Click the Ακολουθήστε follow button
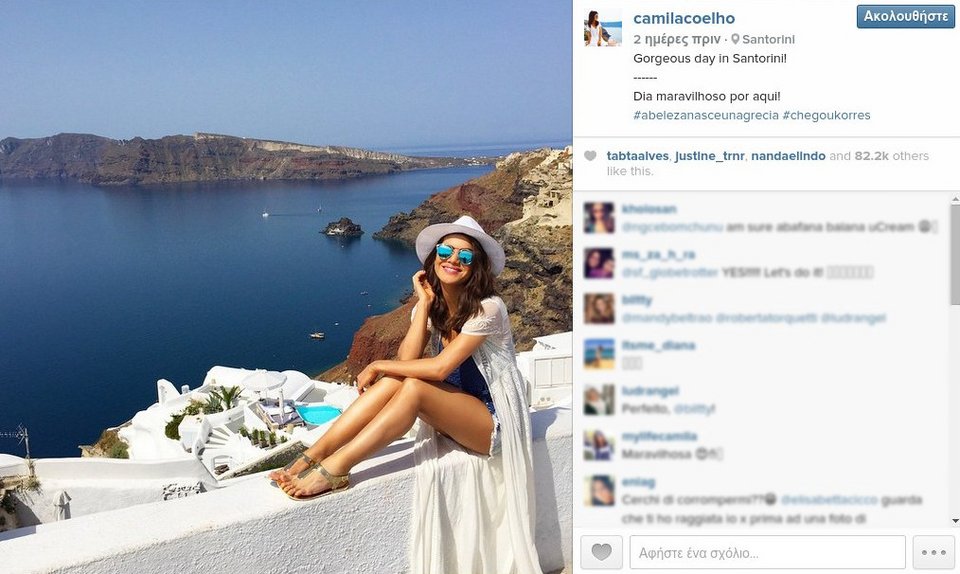Image resolution: width=960 pixels, height=574 pixels. (x=906, y=17)
